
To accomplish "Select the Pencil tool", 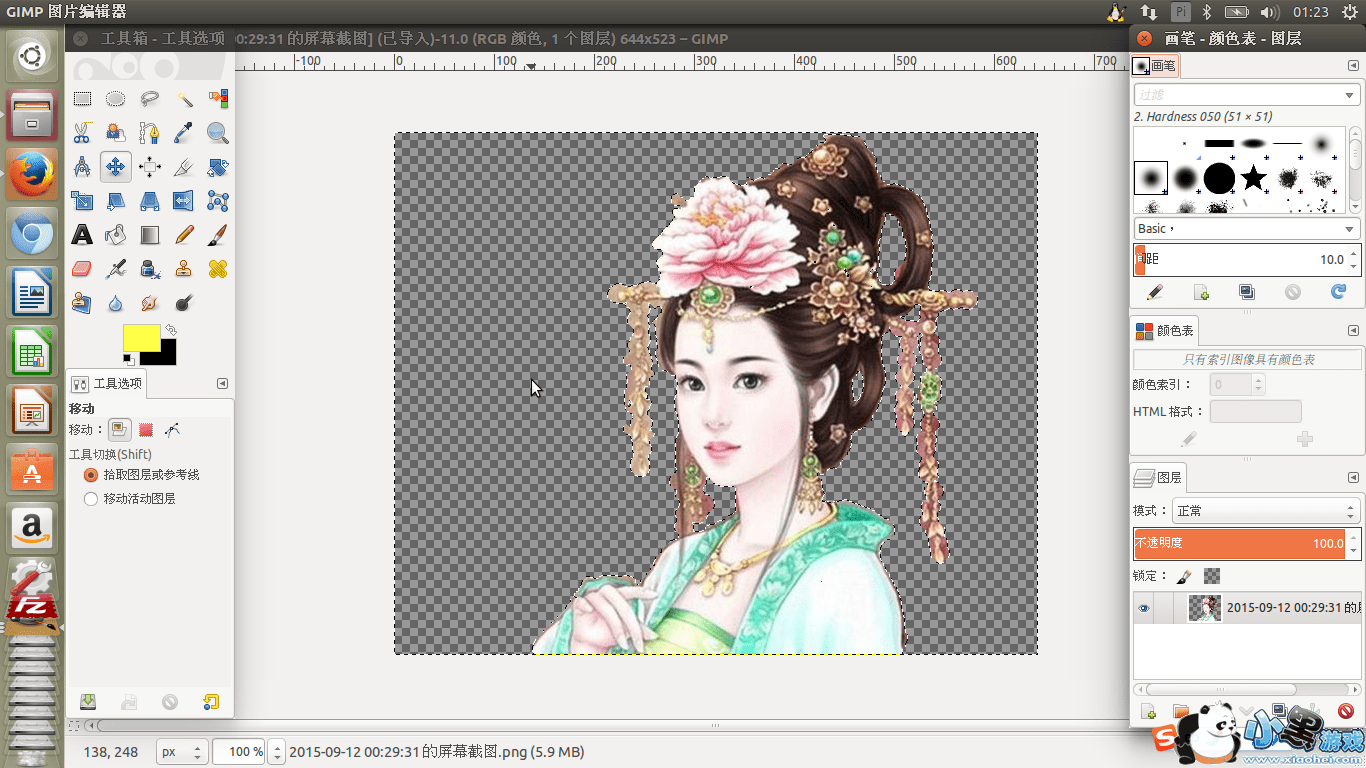I will pos(184,235).
